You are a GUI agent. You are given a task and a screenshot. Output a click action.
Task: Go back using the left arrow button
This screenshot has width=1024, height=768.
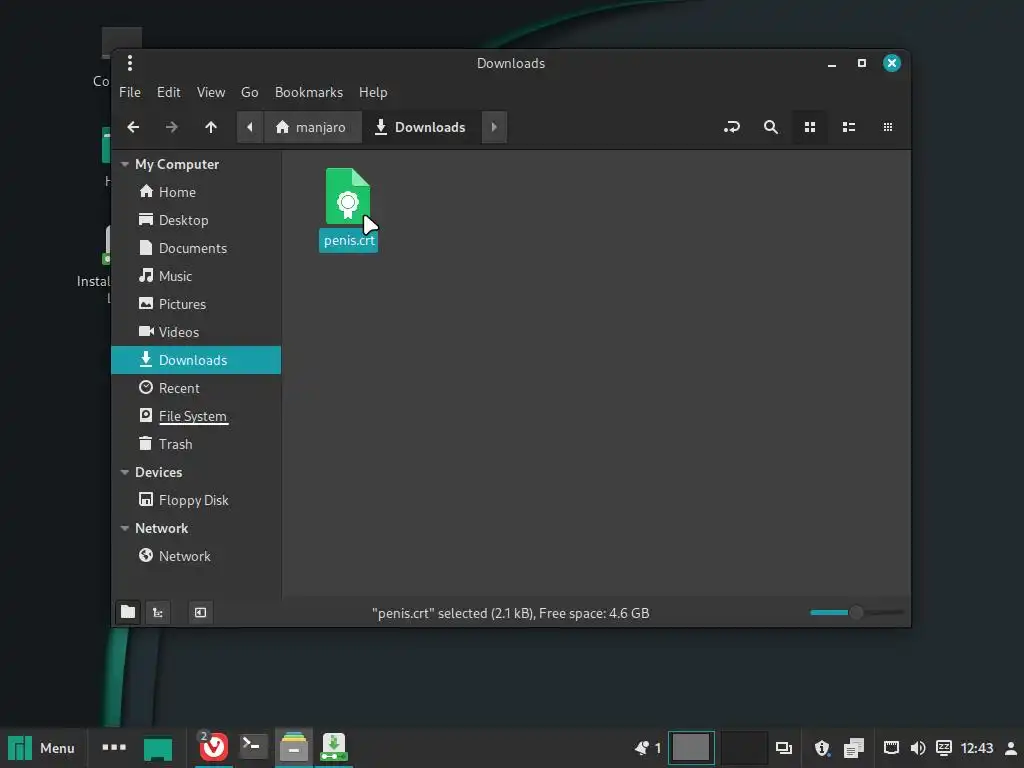tap(133, 127)
